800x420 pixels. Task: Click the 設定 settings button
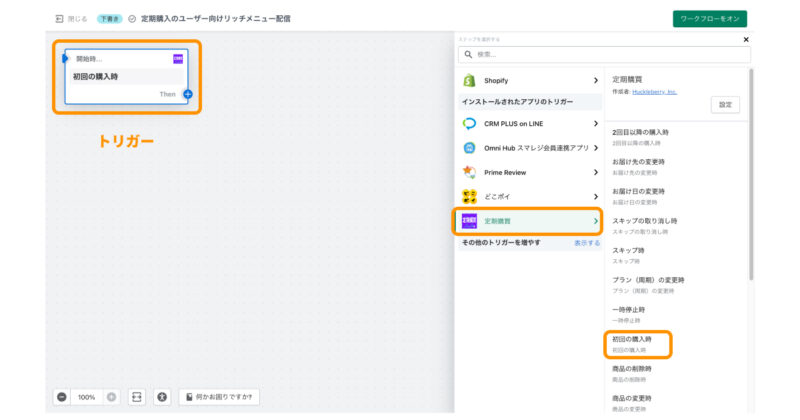pyautogui.click(x=725, y=105)
